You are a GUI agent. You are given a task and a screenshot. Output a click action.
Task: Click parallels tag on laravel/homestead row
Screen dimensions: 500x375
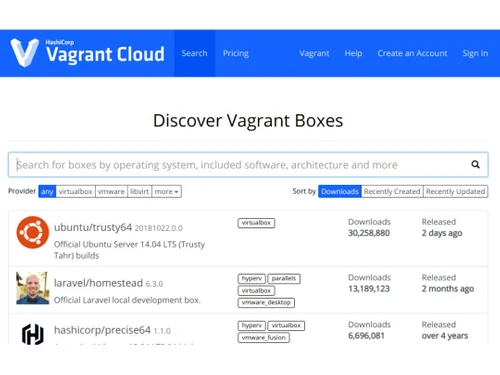click(x=284, y=278)
